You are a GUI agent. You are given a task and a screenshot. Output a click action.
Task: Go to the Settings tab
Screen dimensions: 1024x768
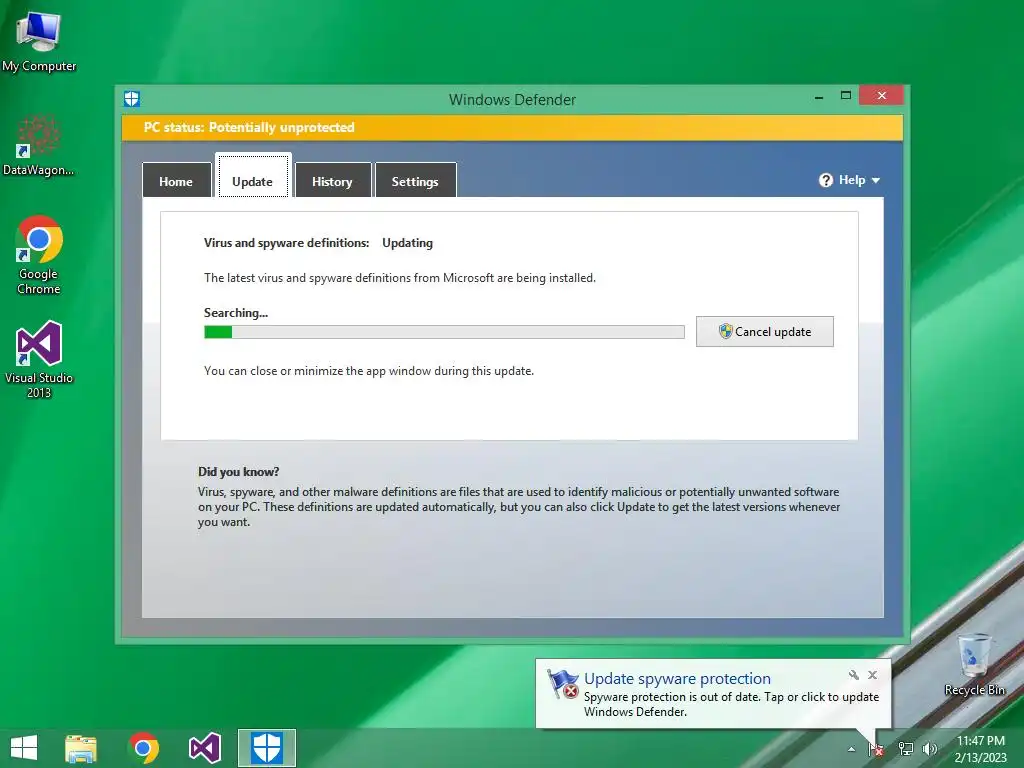tap(415, 181)
